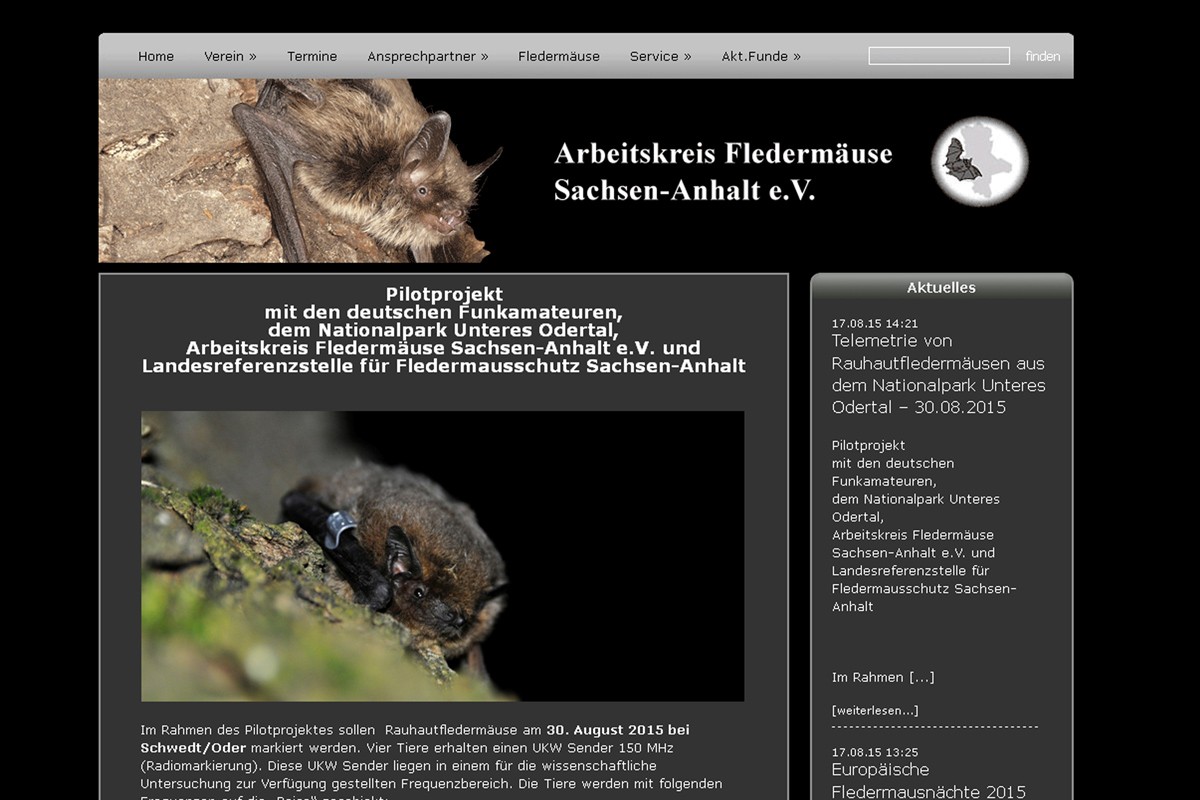Expand the Ansprechpartner » submenu
The image size is (1200, 800).
[428, 57]
